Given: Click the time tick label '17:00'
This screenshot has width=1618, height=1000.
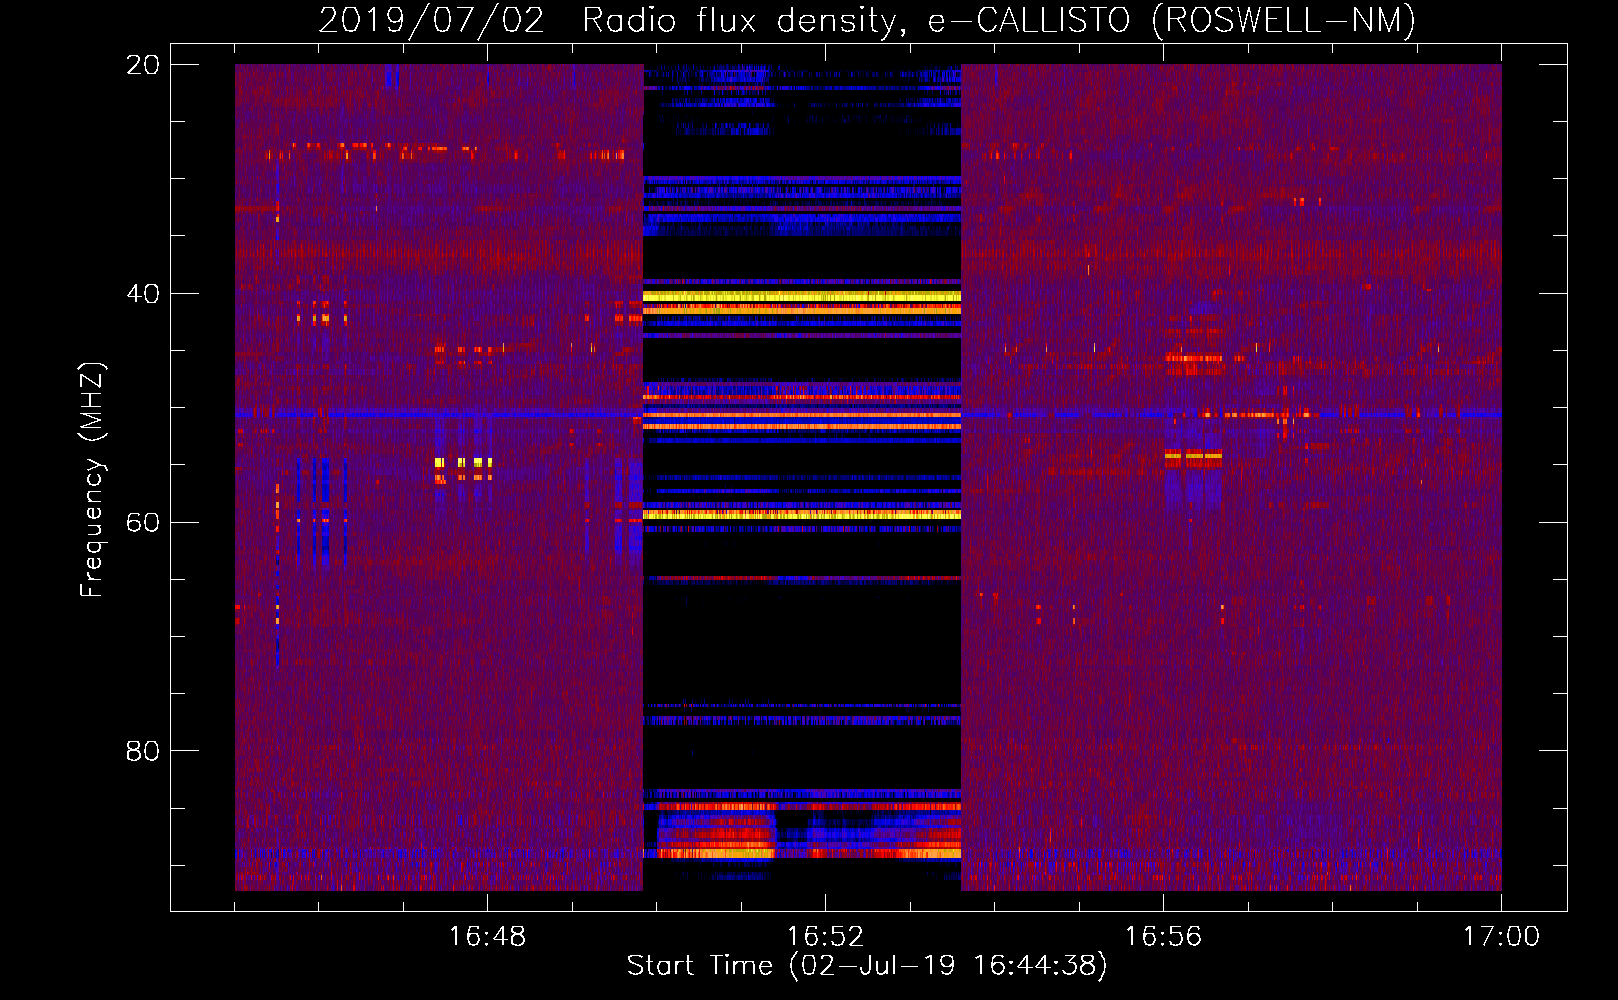Looking at the screenshot, I should click(1501, 937).
